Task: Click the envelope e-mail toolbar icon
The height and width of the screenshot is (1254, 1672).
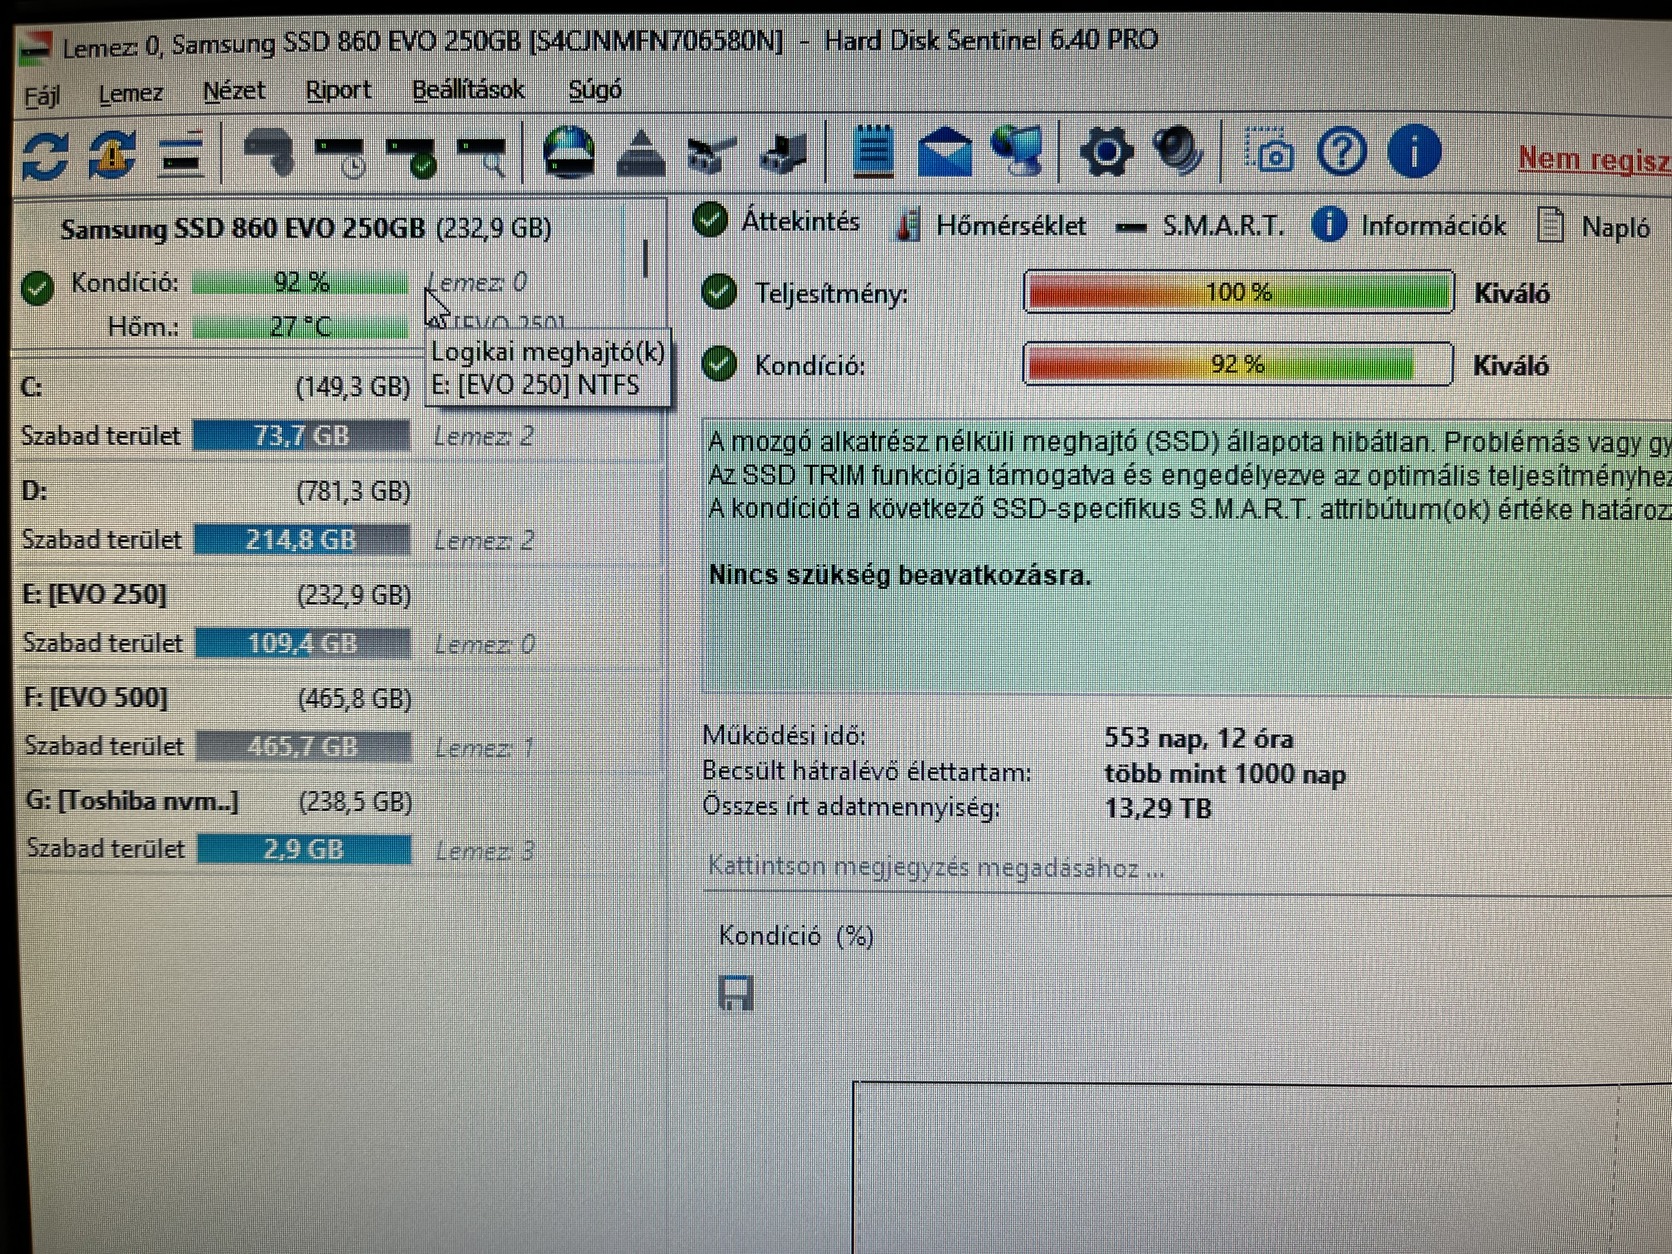Action: (x=945, y=153)
